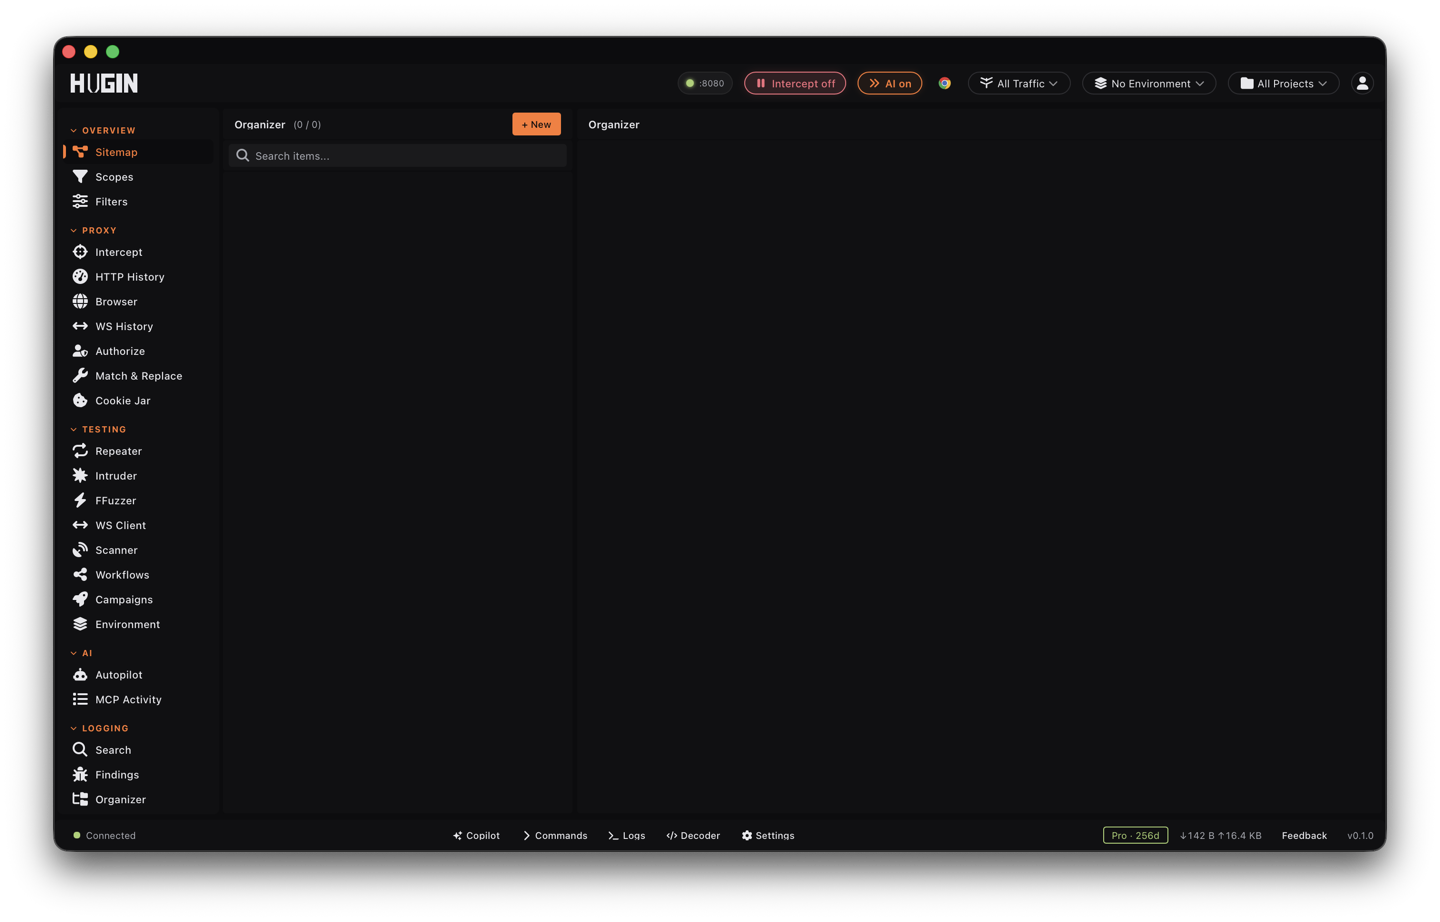Open the No Environment dropdown

click(1149, 83)
